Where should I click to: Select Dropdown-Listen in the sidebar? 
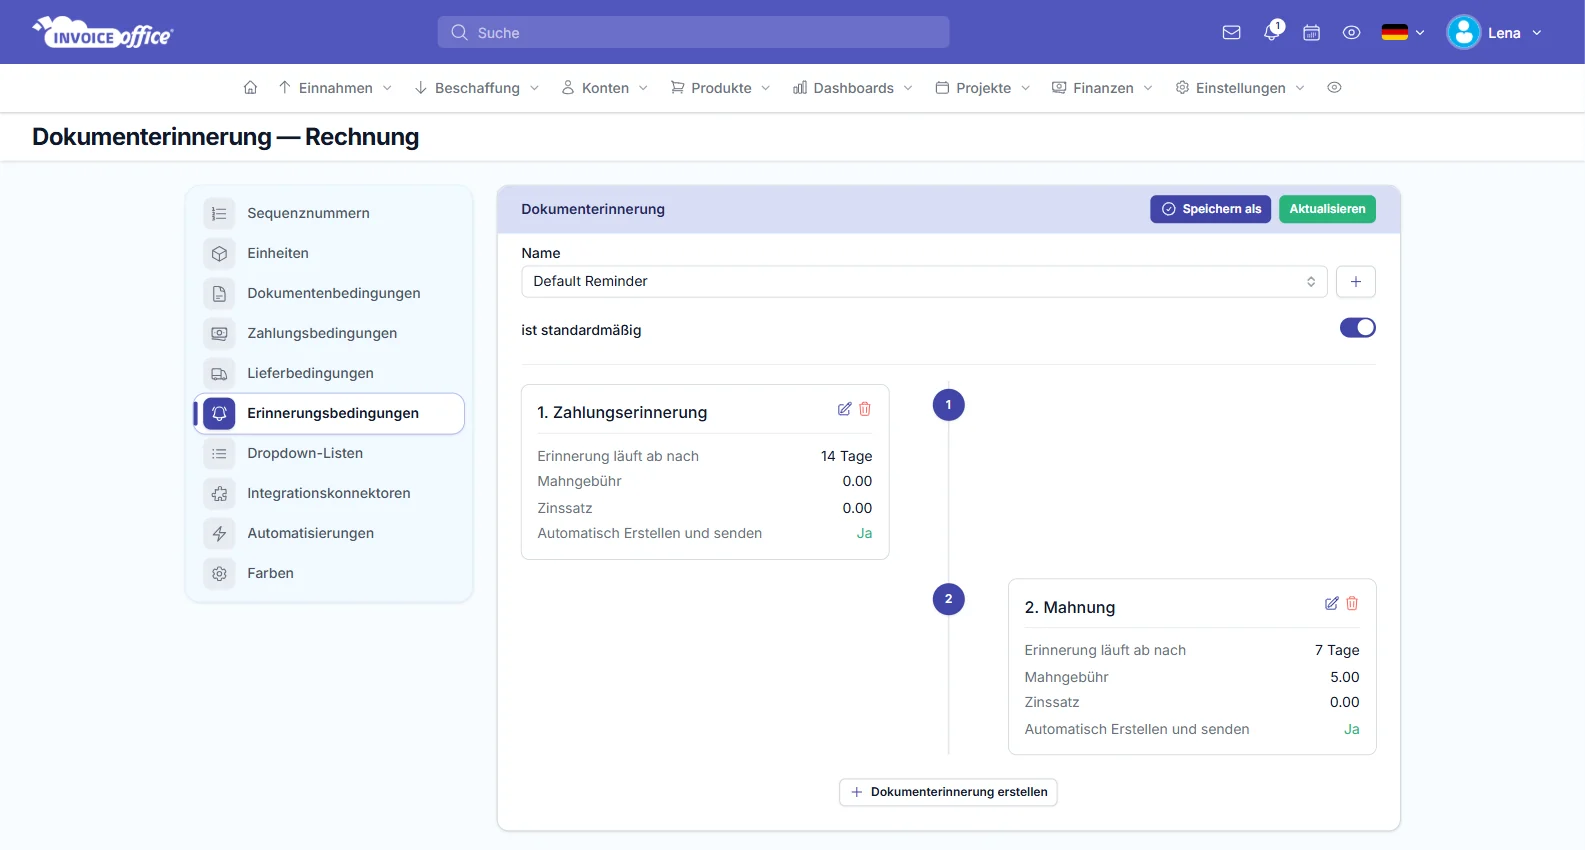(x=329, y=453)
